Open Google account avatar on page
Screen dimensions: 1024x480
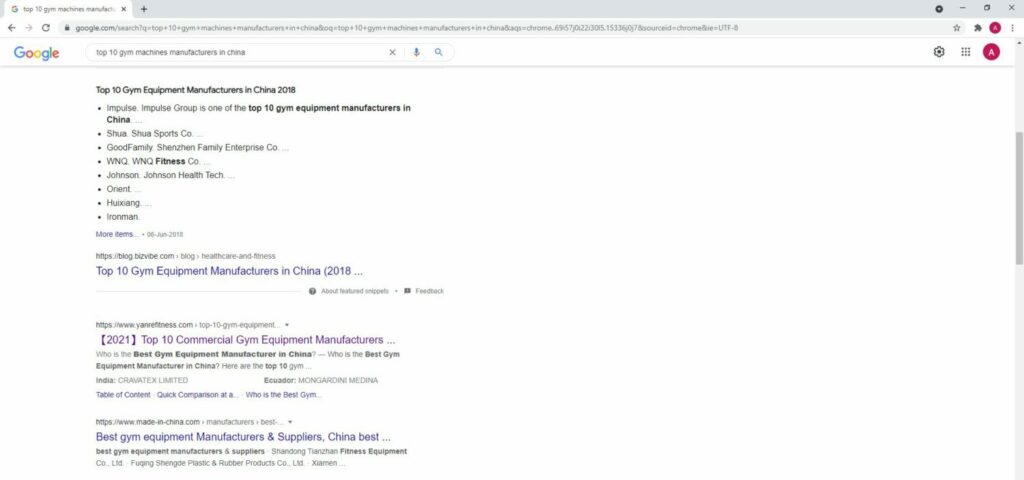tap(991, 52)
